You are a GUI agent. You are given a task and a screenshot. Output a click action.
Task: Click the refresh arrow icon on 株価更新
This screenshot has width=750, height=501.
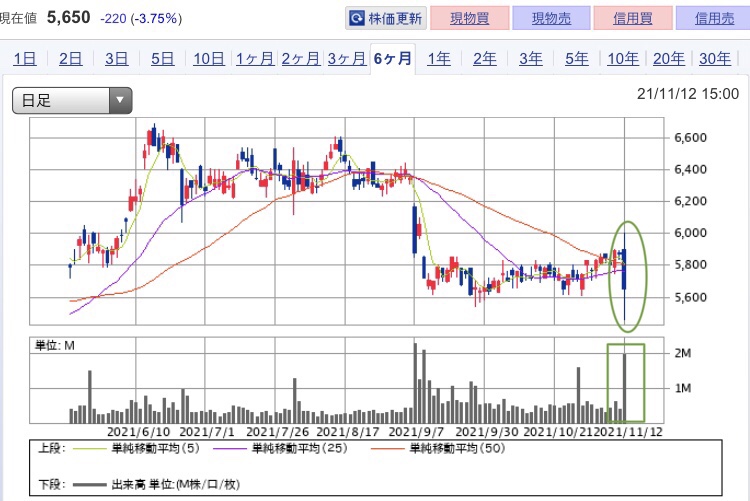pyautogui.click(x=357, y=19)
